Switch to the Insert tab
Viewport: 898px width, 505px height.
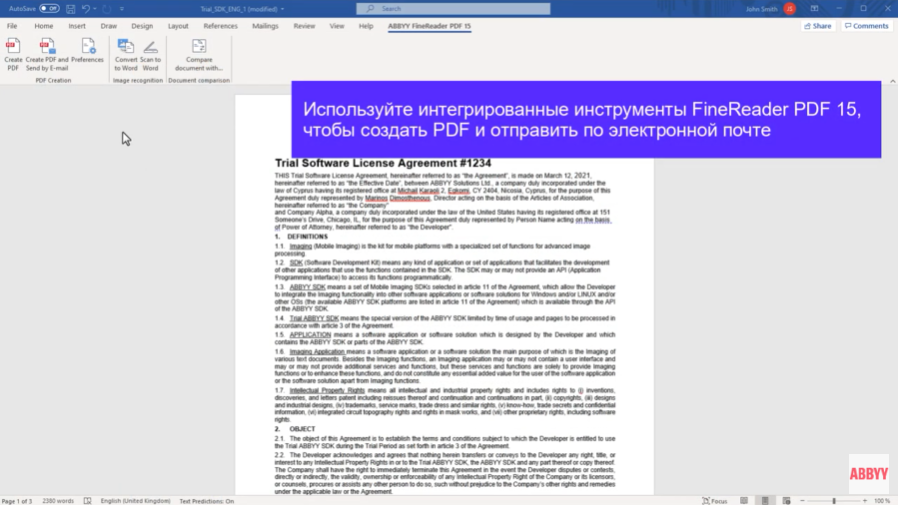77,26
